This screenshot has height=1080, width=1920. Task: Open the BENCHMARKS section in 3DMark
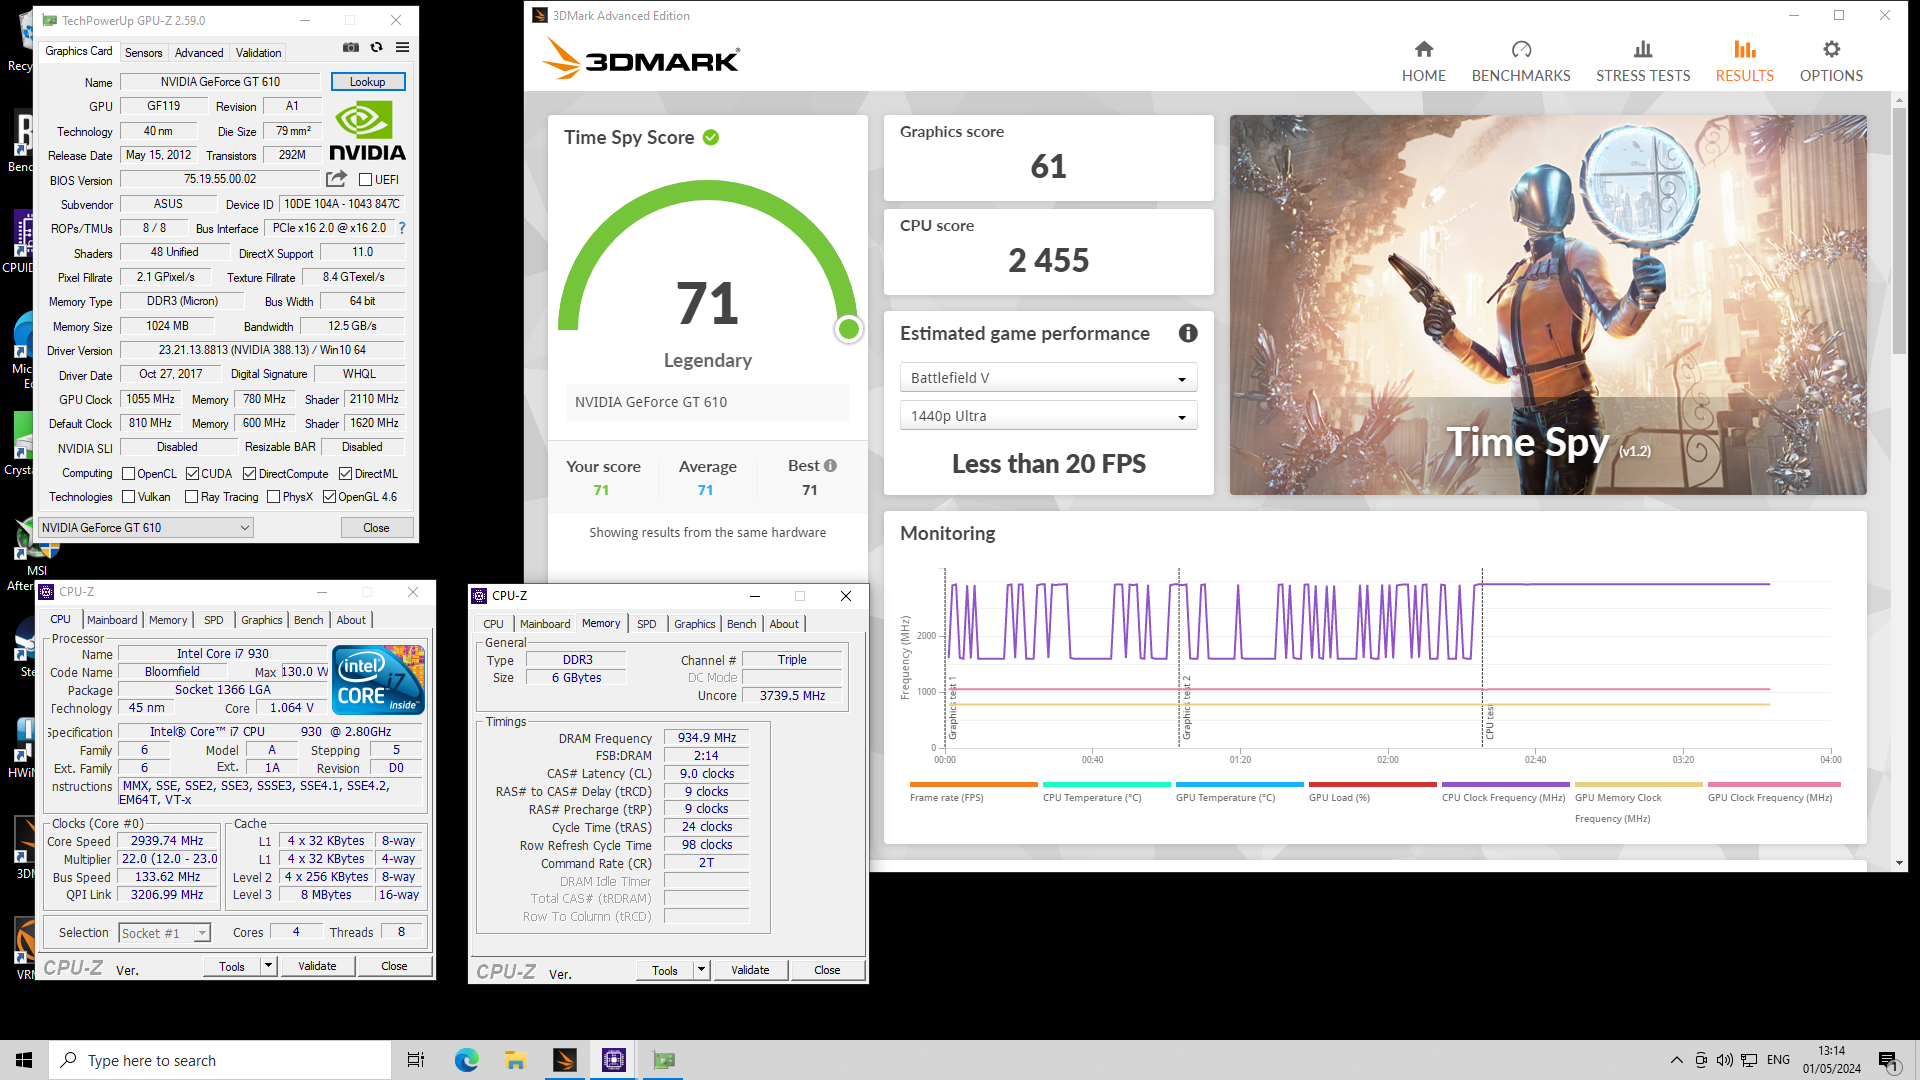[1520, 61]
